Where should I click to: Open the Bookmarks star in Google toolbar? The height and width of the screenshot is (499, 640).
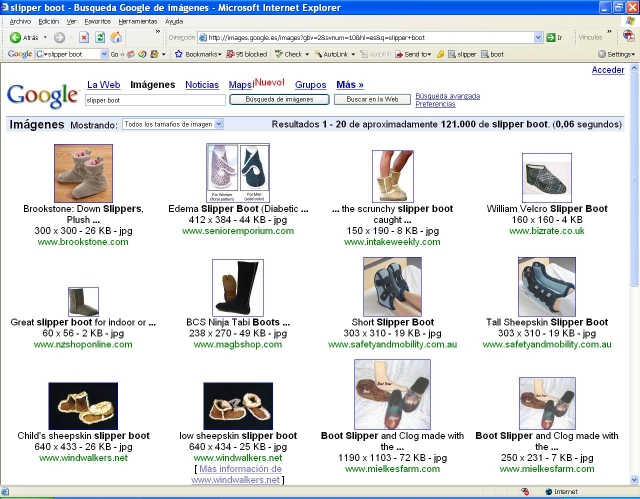click(178, 54)
